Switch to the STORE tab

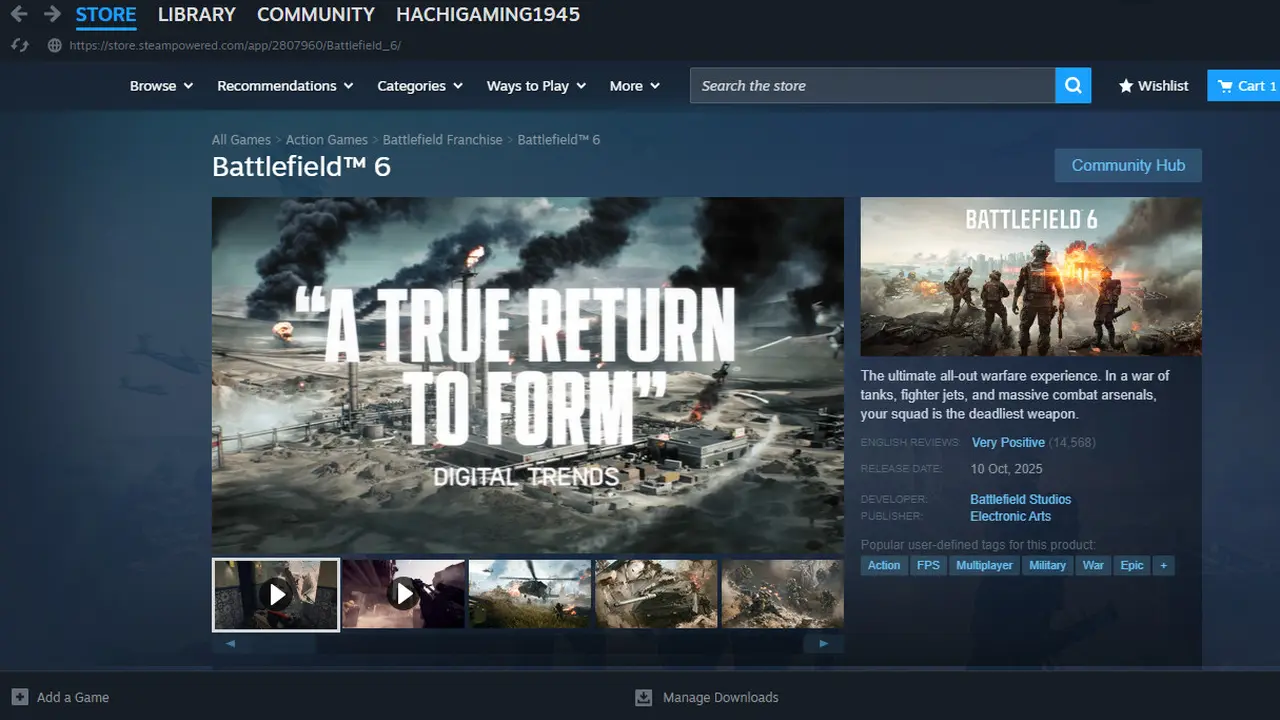tap(106, 15)
